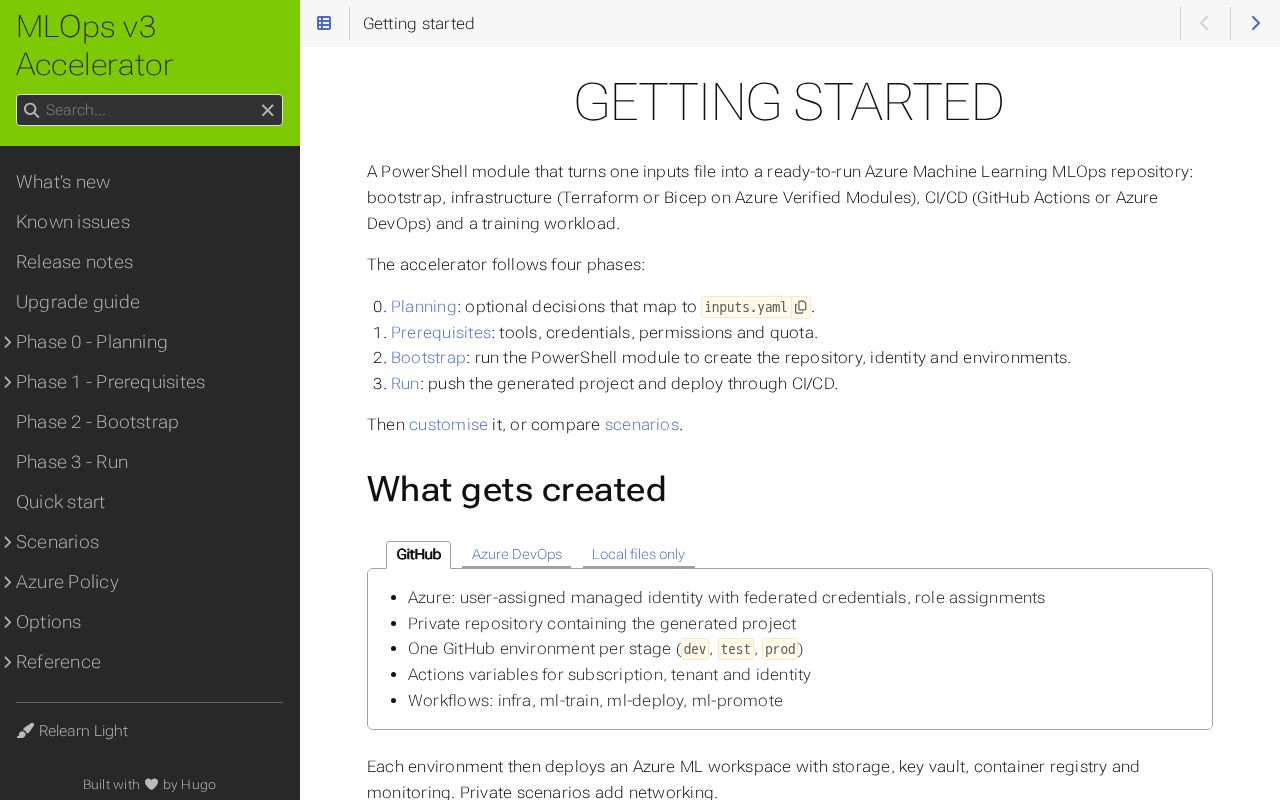This screenshot has width=1280, height=800.
Task: Follow the customise link
Action: 448,424
